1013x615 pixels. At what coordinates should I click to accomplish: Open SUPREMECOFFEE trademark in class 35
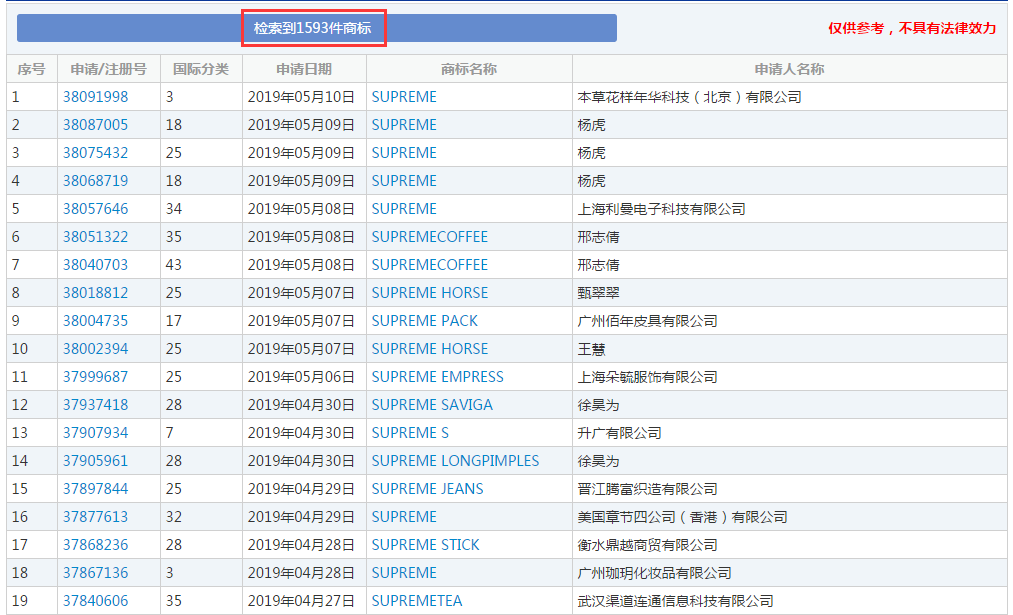[430, 237]
